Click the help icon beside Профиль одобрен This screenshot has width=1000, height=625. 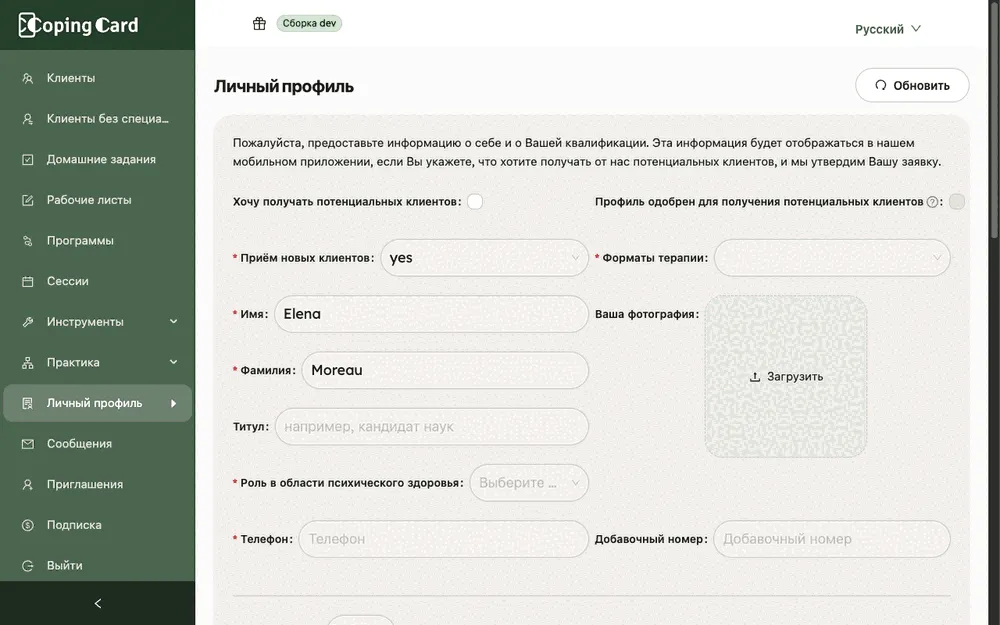coord(932,202)
